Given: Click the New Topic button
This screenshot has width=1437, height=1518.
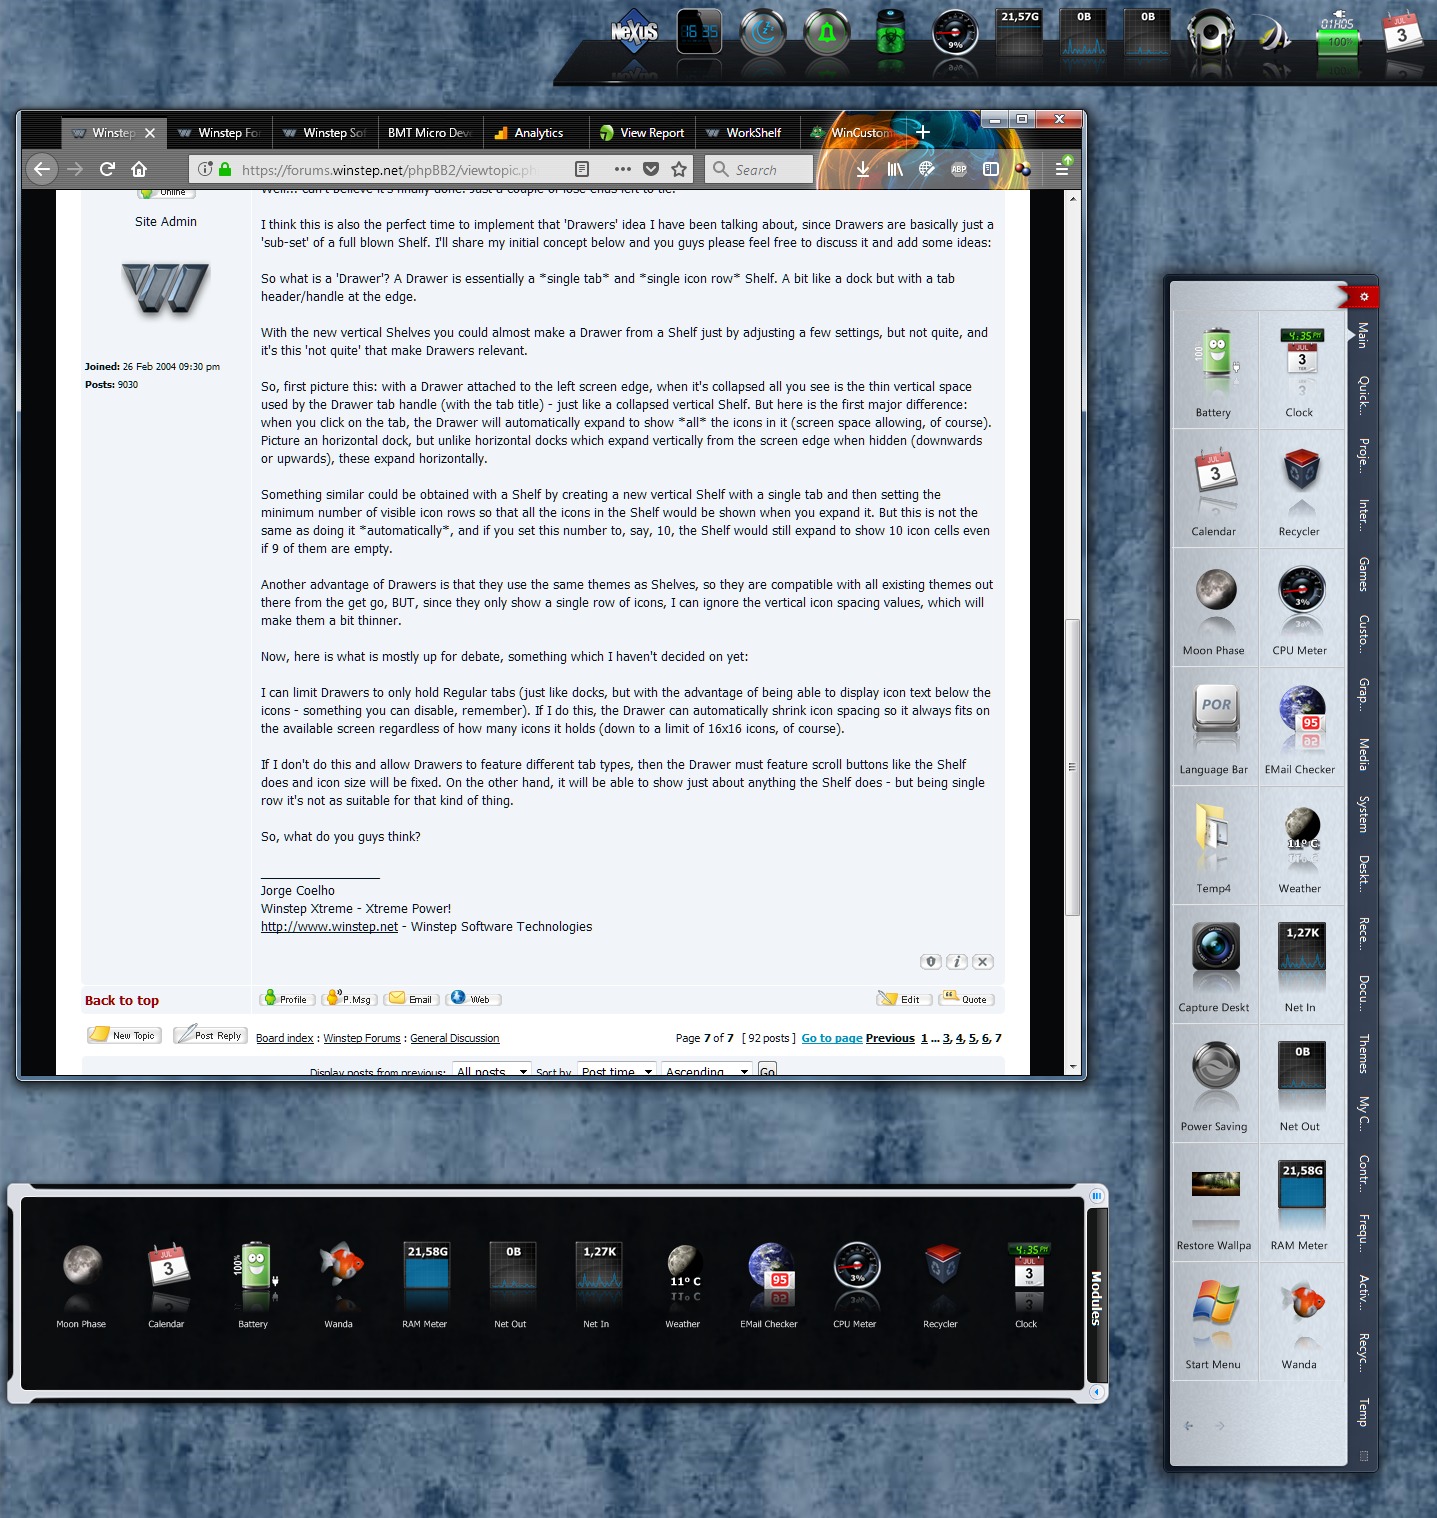Looking at the screenshot, I should point(124,1035).
